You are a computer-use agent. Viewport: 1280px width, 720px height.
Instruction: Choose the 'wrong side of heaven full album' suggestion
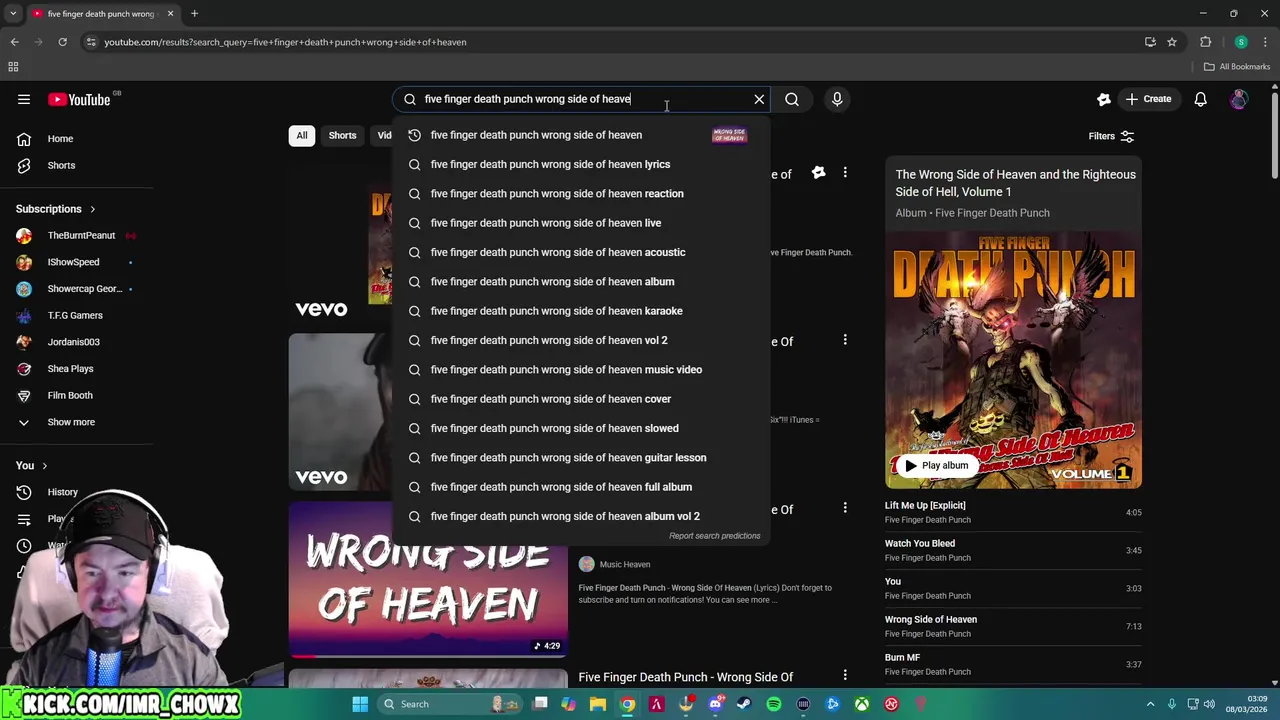pos(581,487)
